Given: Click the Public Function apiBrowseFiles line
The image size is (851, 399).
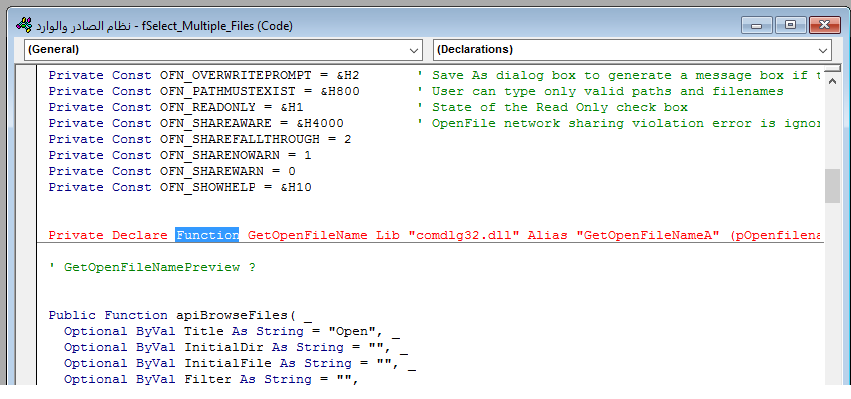Looking at the screenshot, I should point(180,315).
